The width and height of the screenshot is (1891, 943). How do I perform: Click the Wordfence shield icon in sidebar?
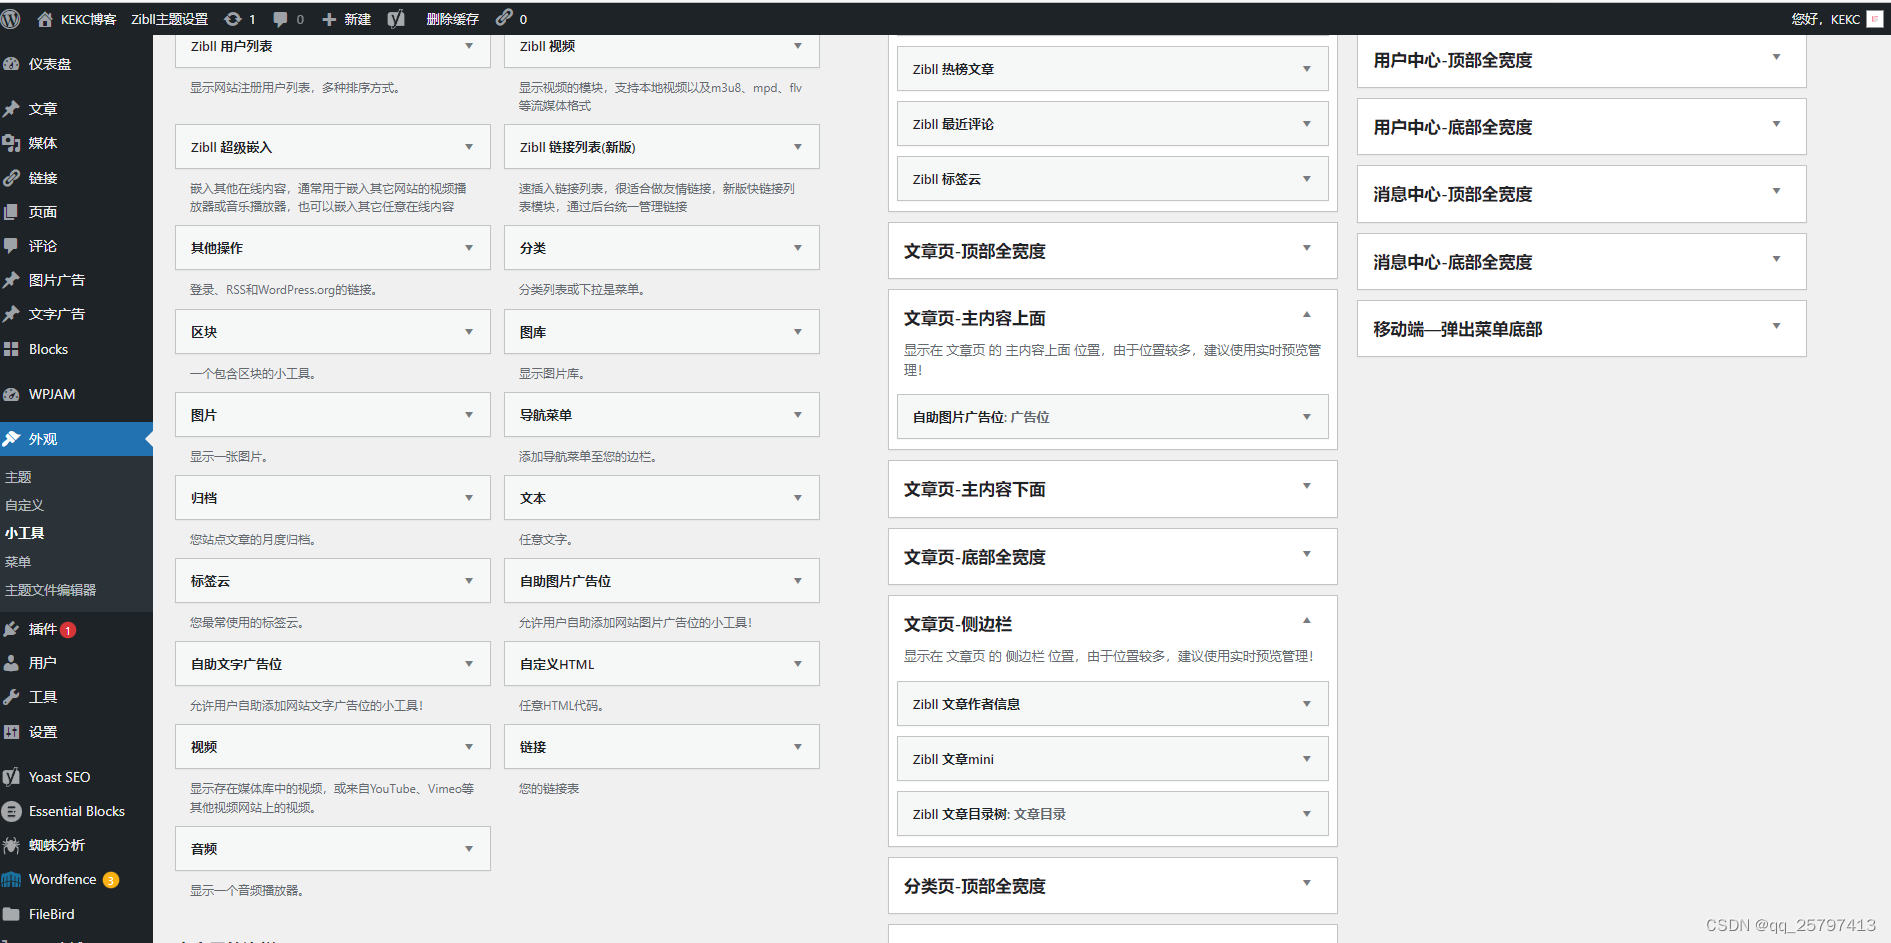pos(11,879)
